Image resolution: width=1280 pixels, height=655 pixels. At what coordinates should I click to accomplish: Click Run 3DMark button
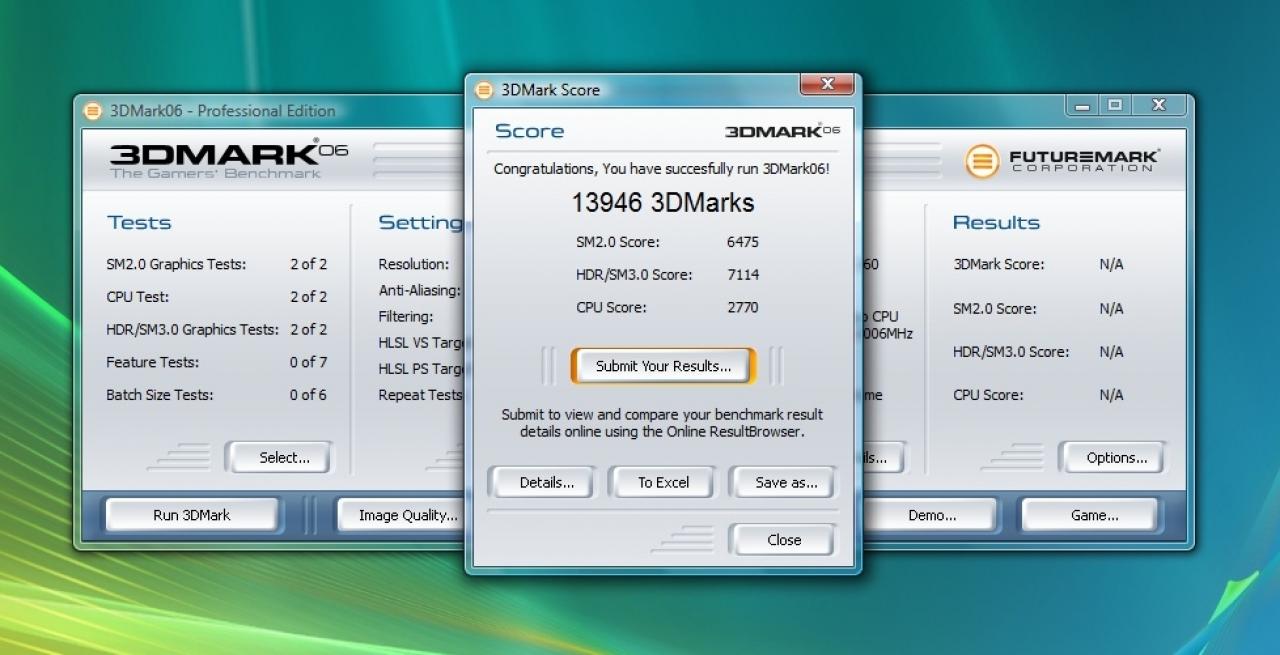[x=191, y=515]
